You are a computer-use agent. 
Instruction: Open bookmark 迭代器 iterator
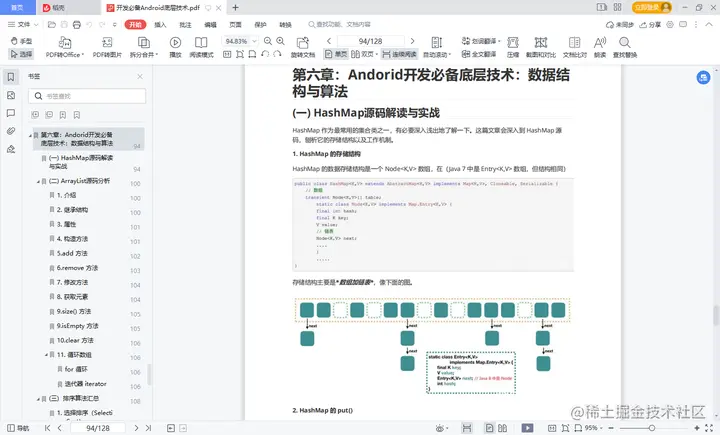pyautogui.click(x=85, y=384)
